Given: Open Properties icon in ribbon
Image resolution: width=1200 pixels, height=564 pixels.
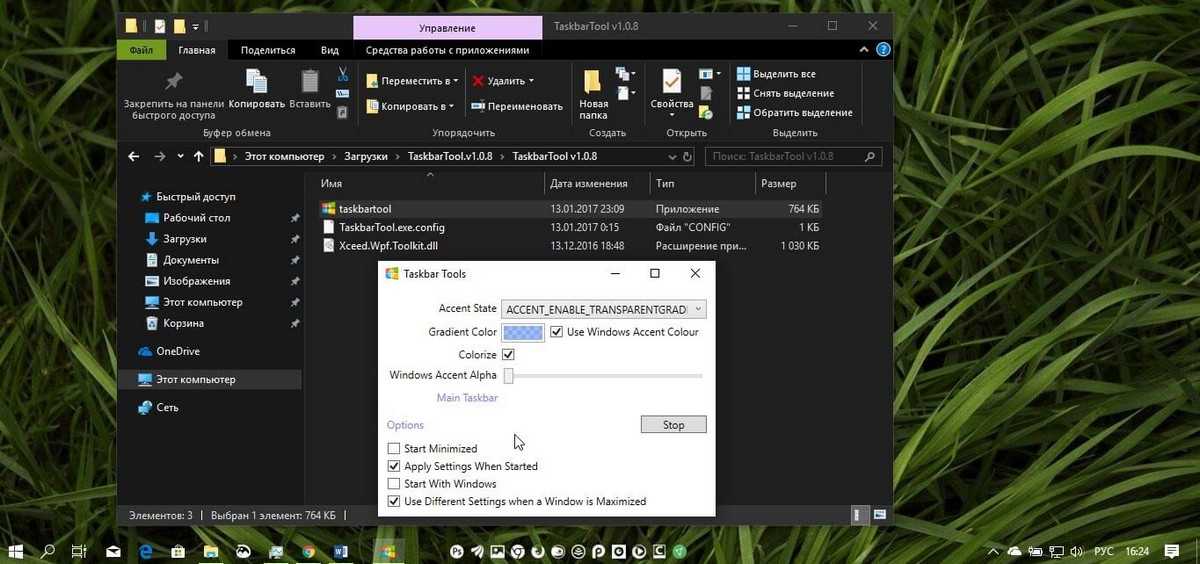Looking at the screenshot, I should (671, 82).
